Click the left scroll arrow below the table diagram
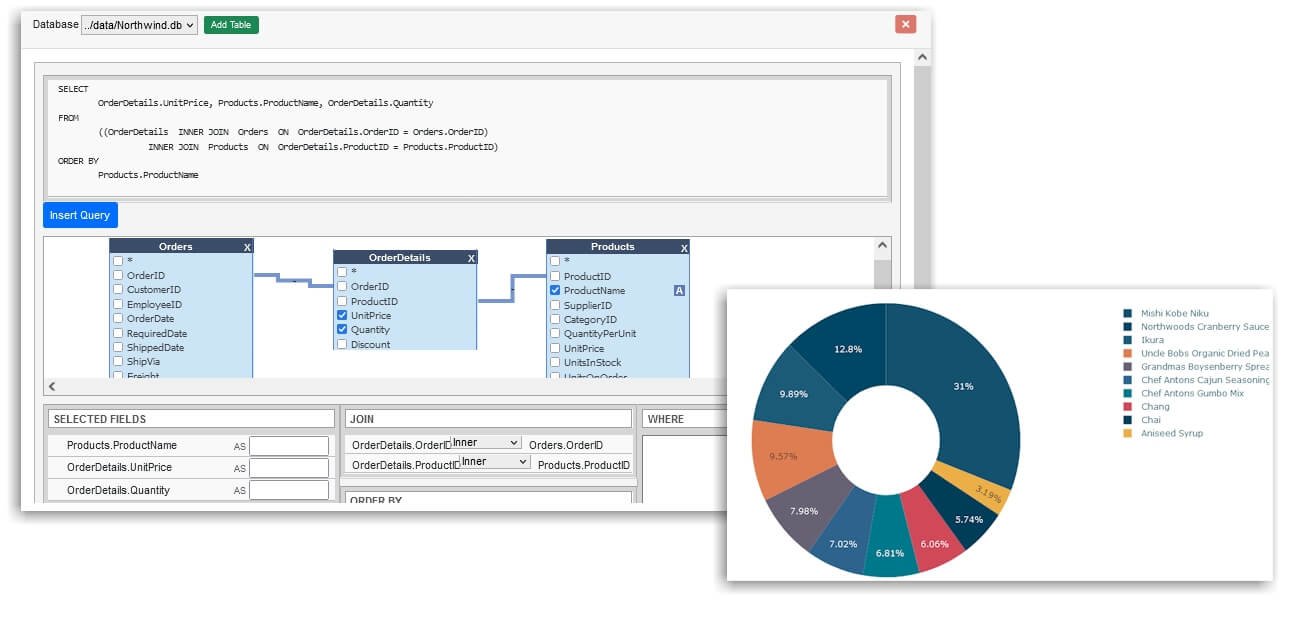This screenshot has width=1301, height=631. click(x=50, y=384)
